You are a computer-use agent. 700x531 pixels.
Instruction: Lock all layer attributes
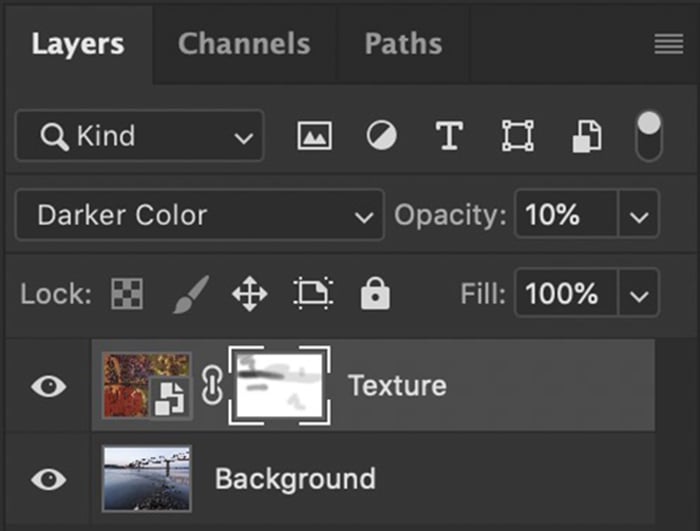point(375,293)
